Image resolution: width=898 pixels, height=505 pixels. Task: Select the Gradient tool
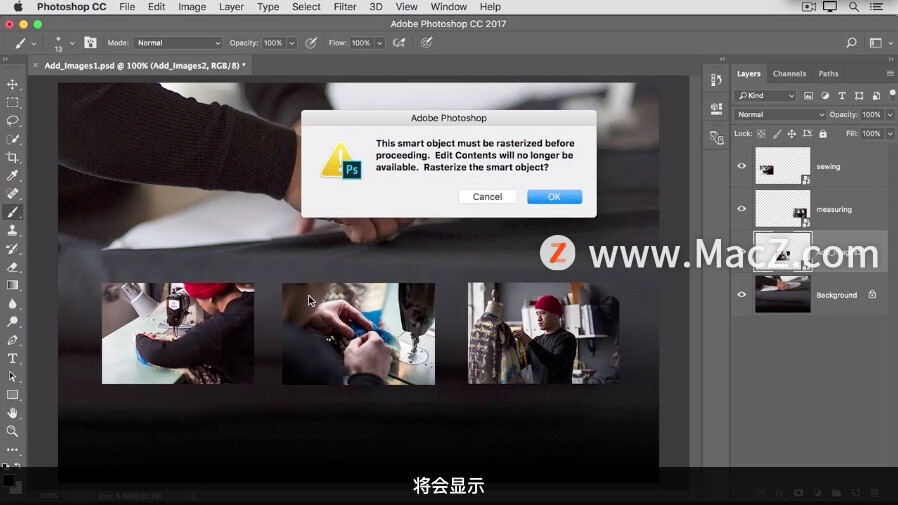click(12, 285)
